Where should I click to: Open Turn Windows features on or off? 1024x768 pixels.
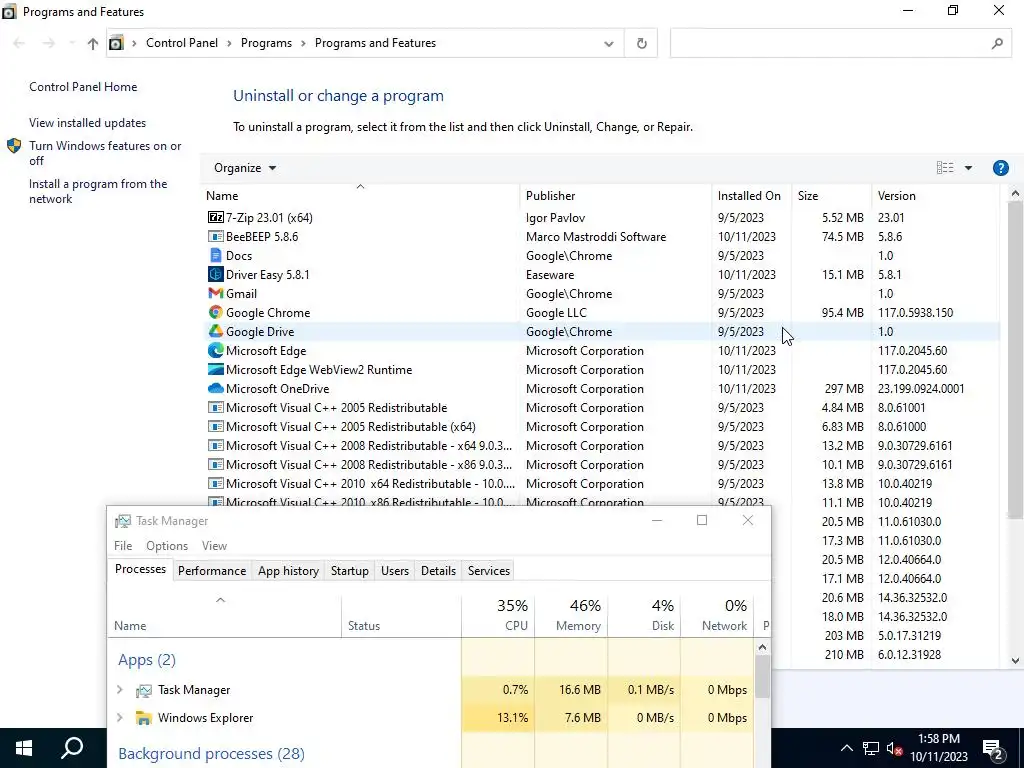coord(105,153)
